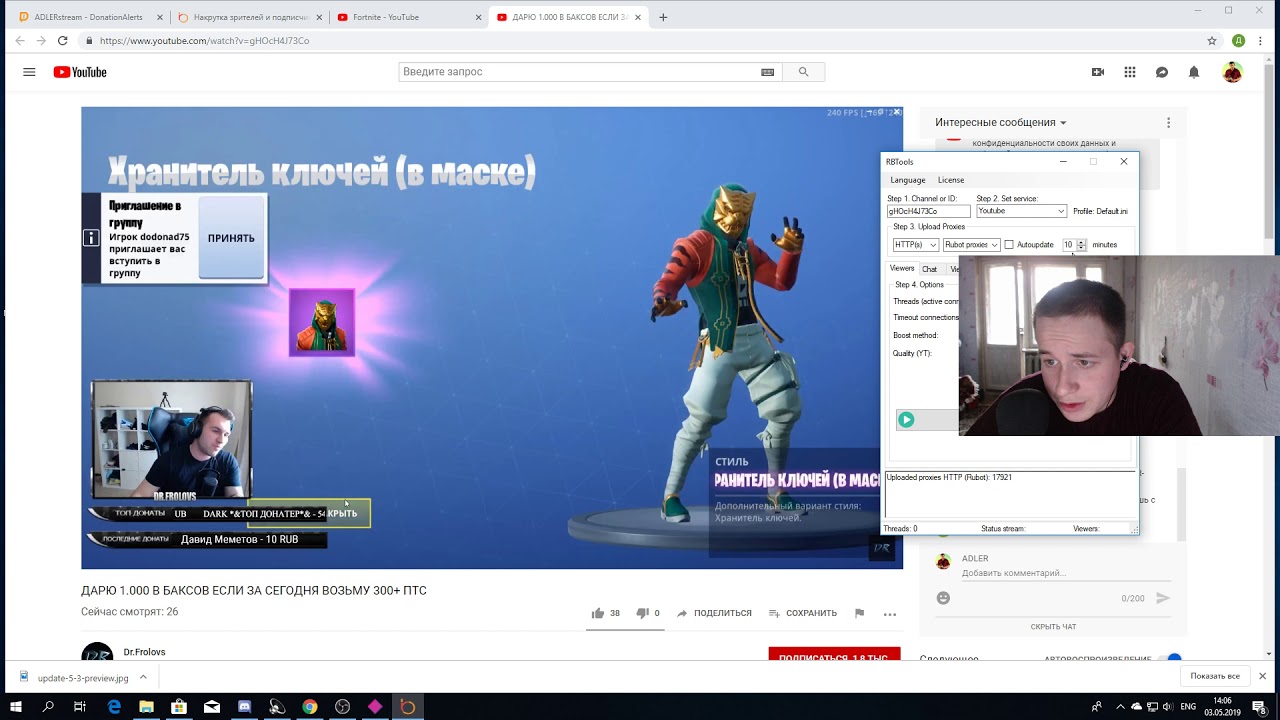Viewport: 1280px width, 720px height.
Task: Bookmark this page with the star
Action: click(1212, 41)
